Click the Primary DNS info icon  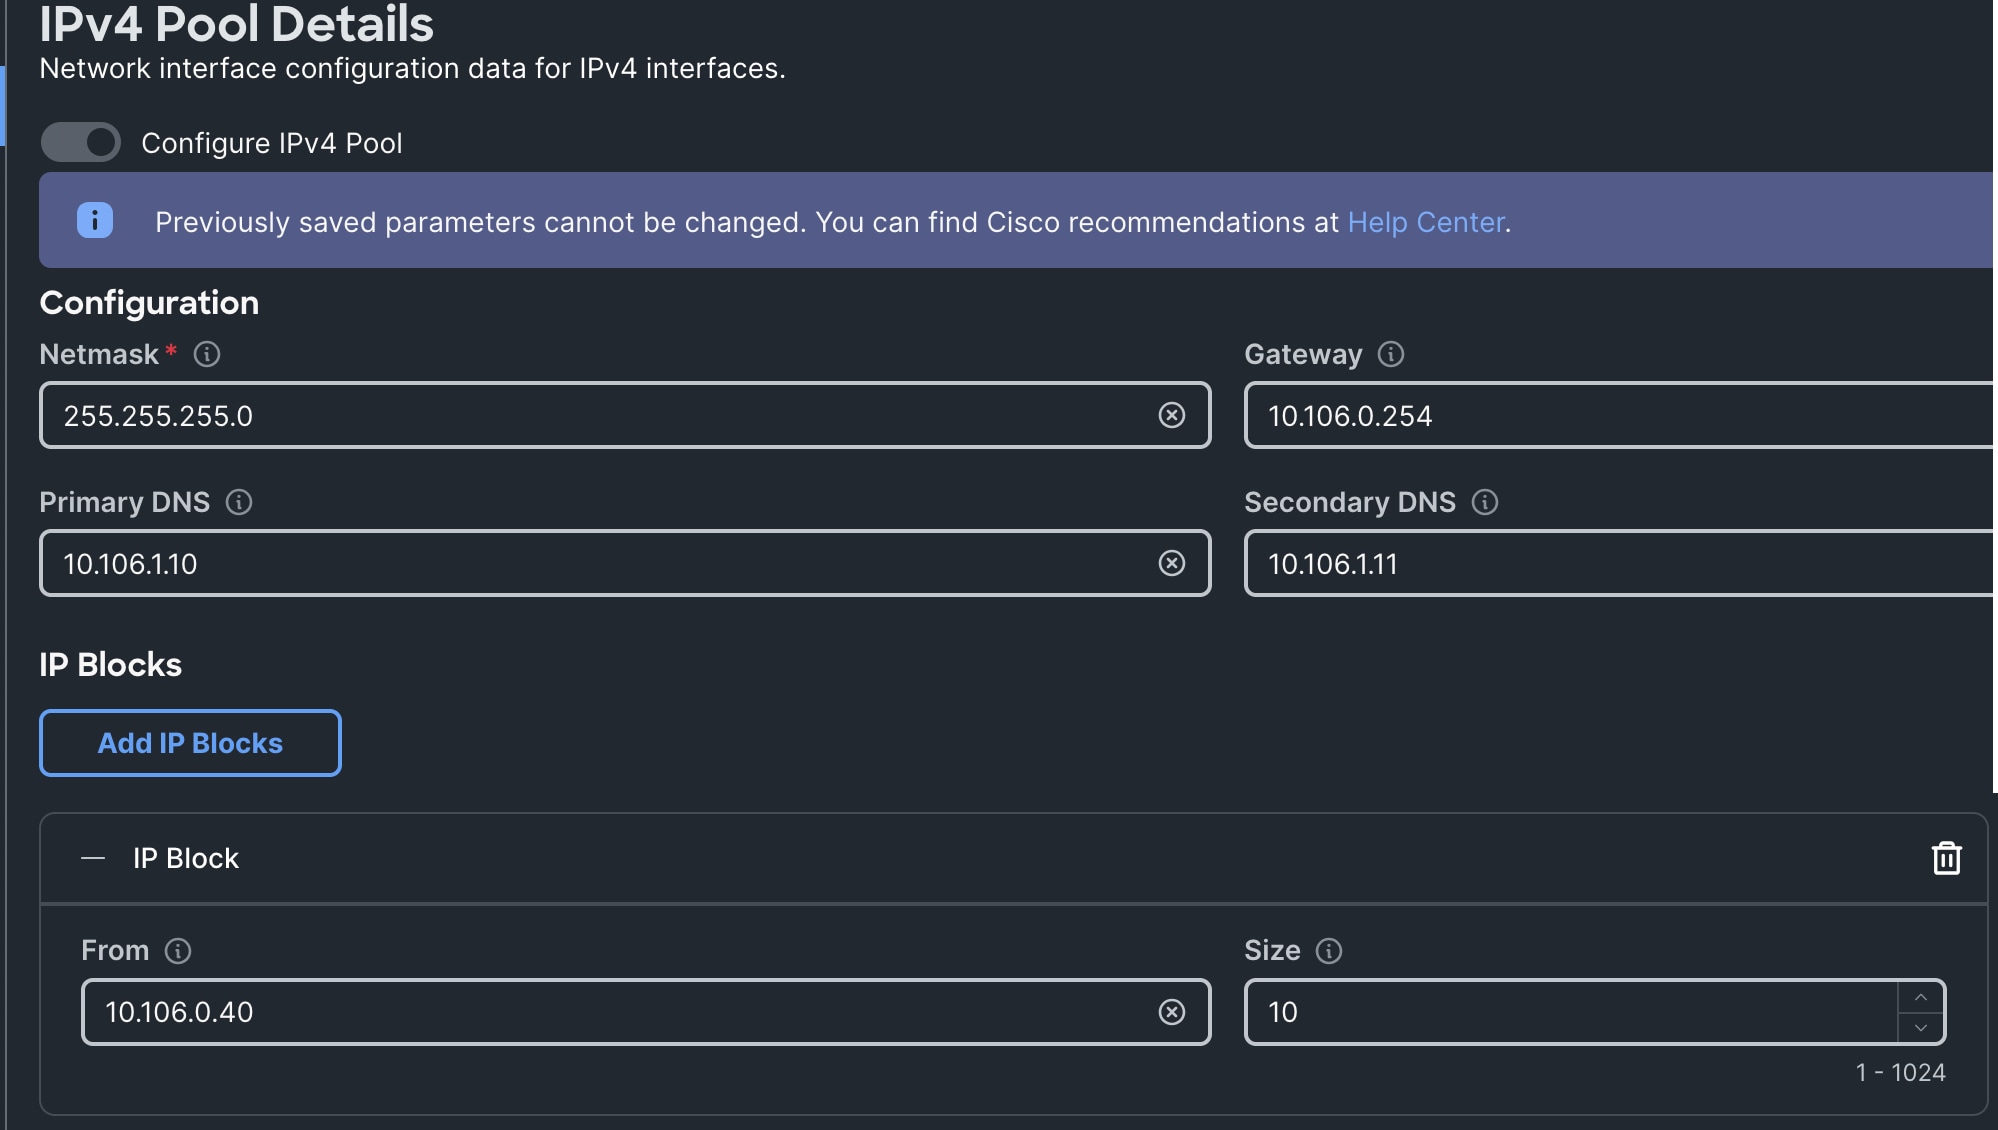239,502
